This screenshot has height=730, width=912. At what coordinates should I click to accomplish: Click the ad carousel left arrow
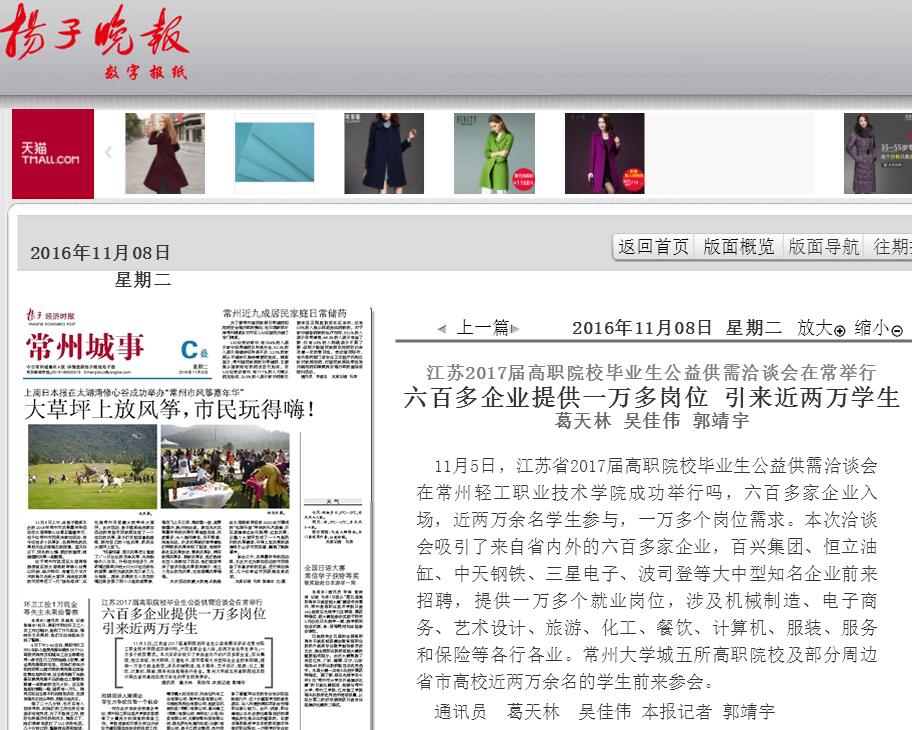point(108,153)
